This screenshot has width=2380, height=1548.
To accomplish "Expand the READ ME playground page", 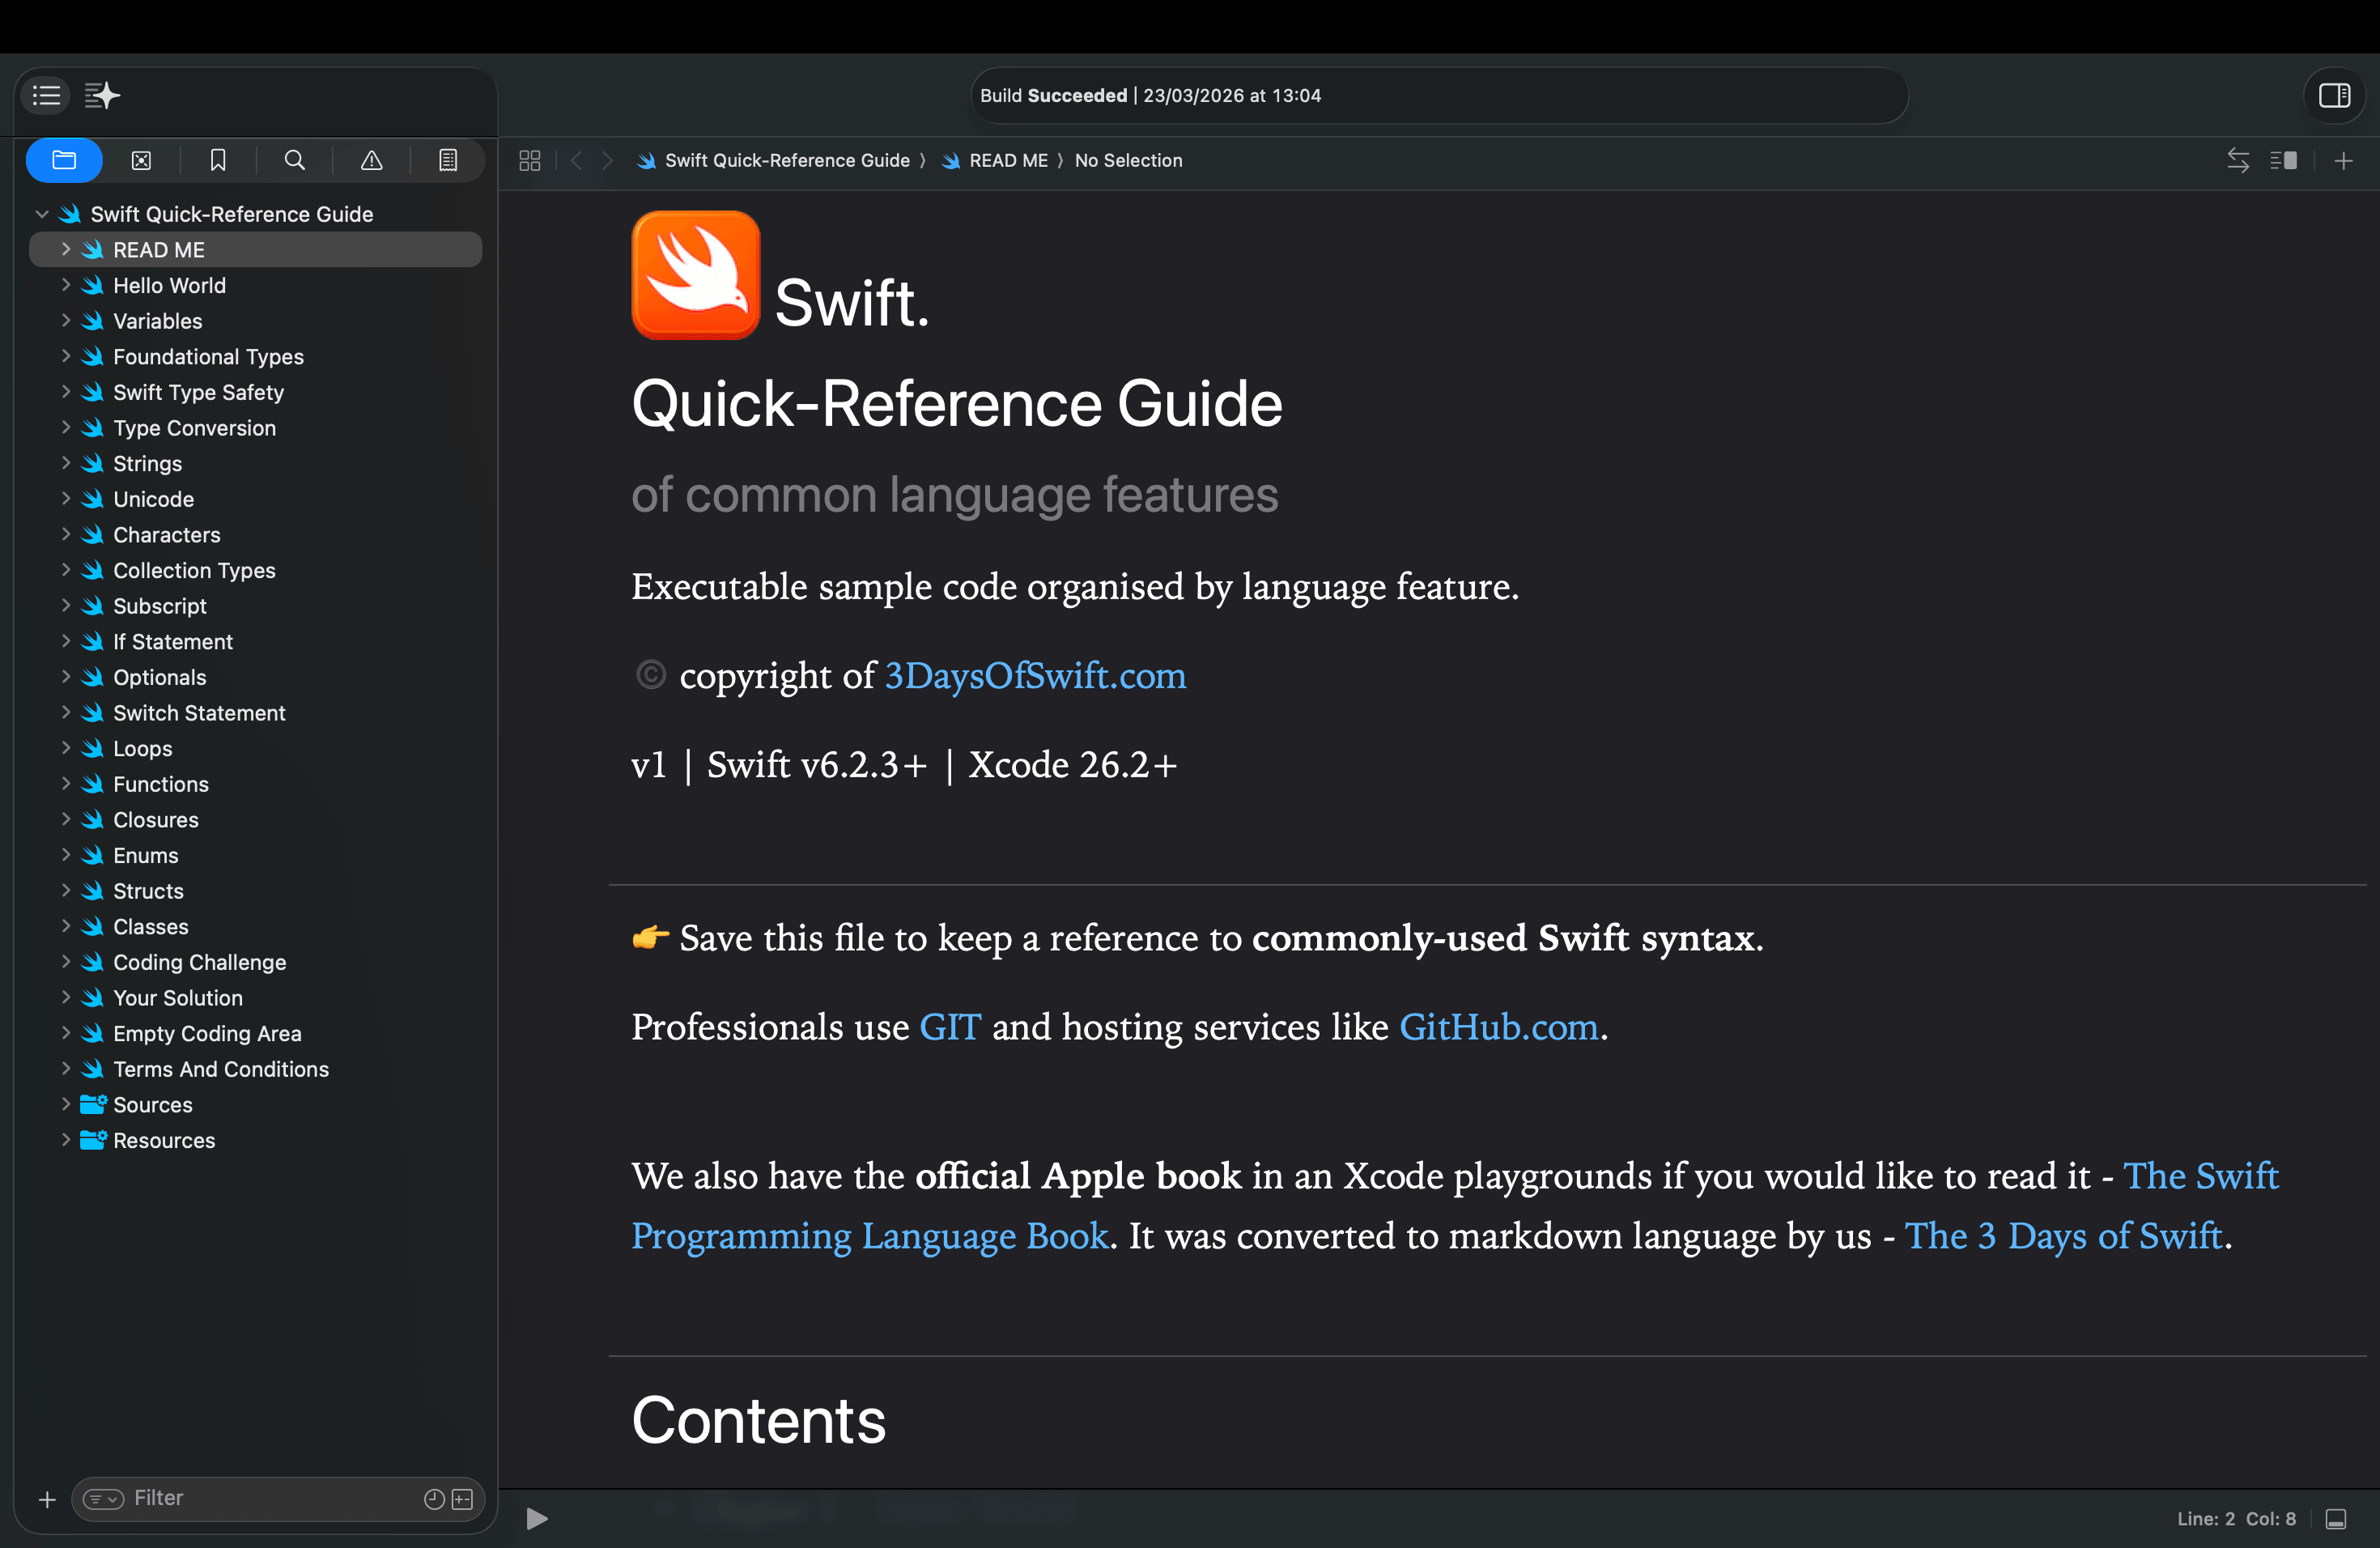I will (66, 249).
